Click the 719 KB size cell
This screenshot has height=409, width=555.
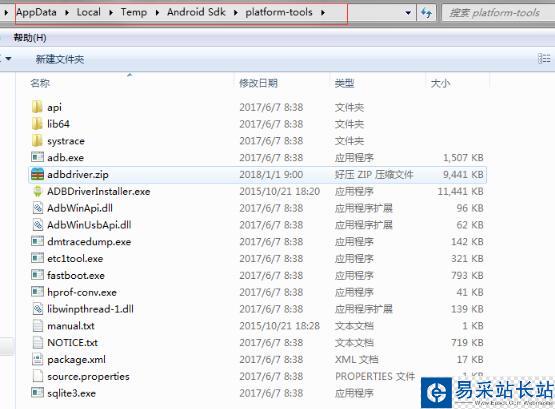467,342
